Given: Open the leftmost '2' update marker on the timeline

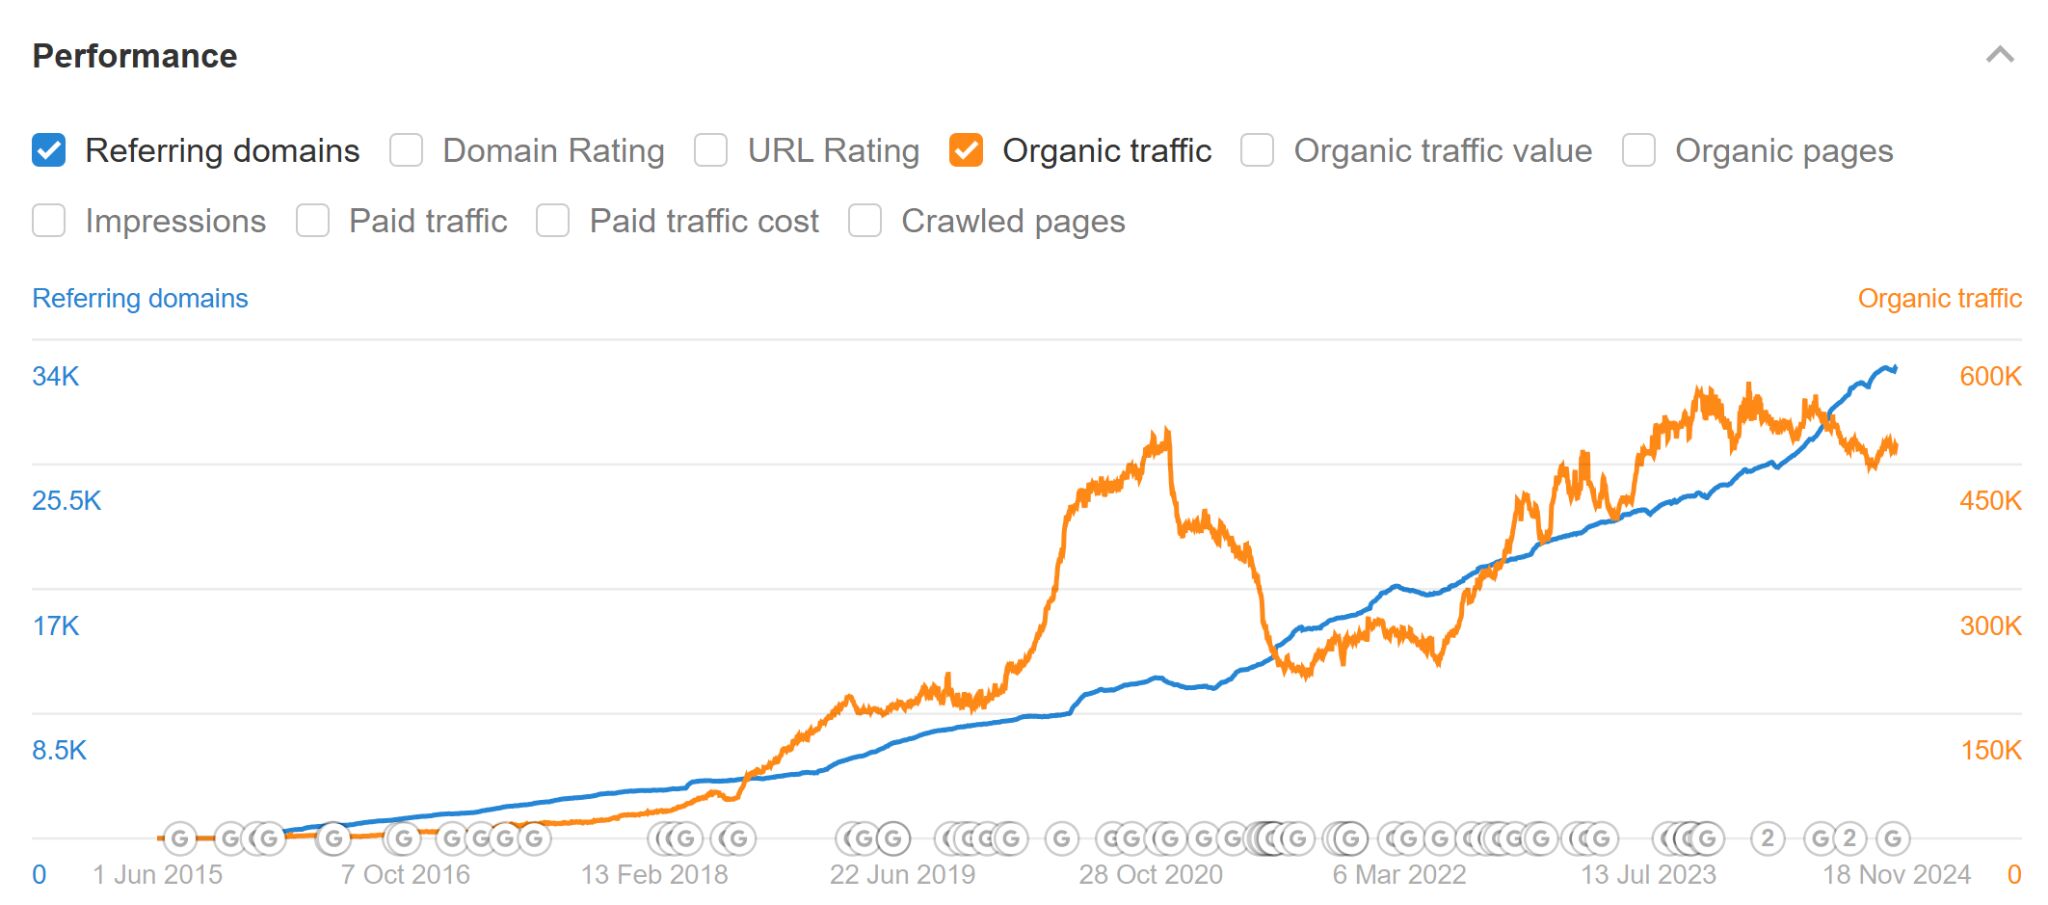Looking at the screenshot, I should point(1766,839).
